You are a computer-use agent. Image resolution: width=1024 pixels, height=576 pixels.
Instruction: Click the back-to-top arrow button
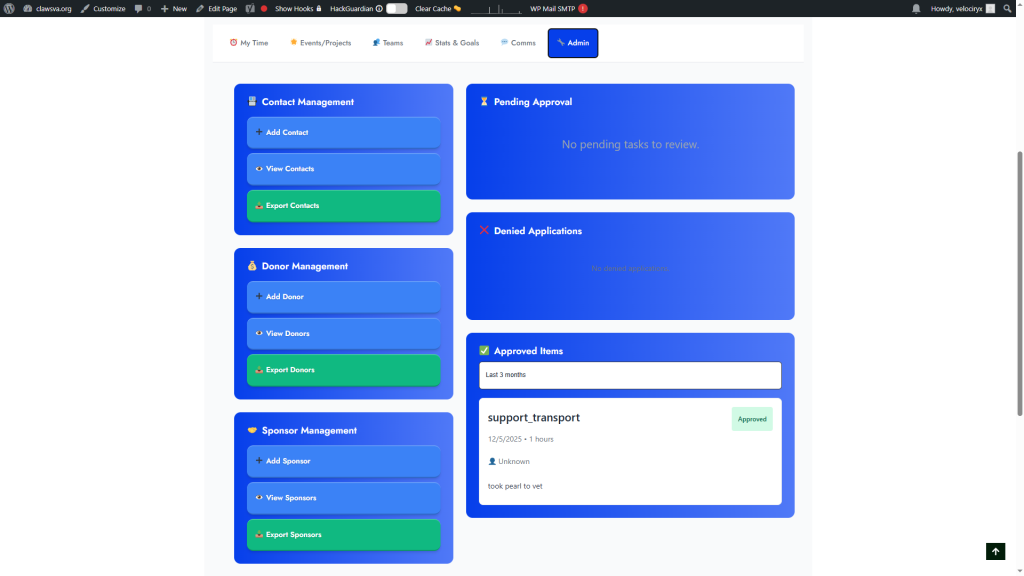coord(995,551)
